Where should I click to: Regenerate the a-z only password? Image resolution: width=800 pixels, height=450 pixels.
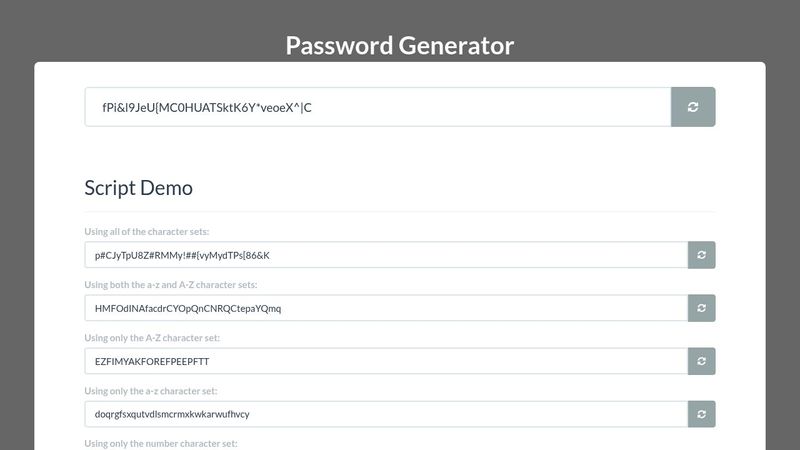click(x=702, y=414)
